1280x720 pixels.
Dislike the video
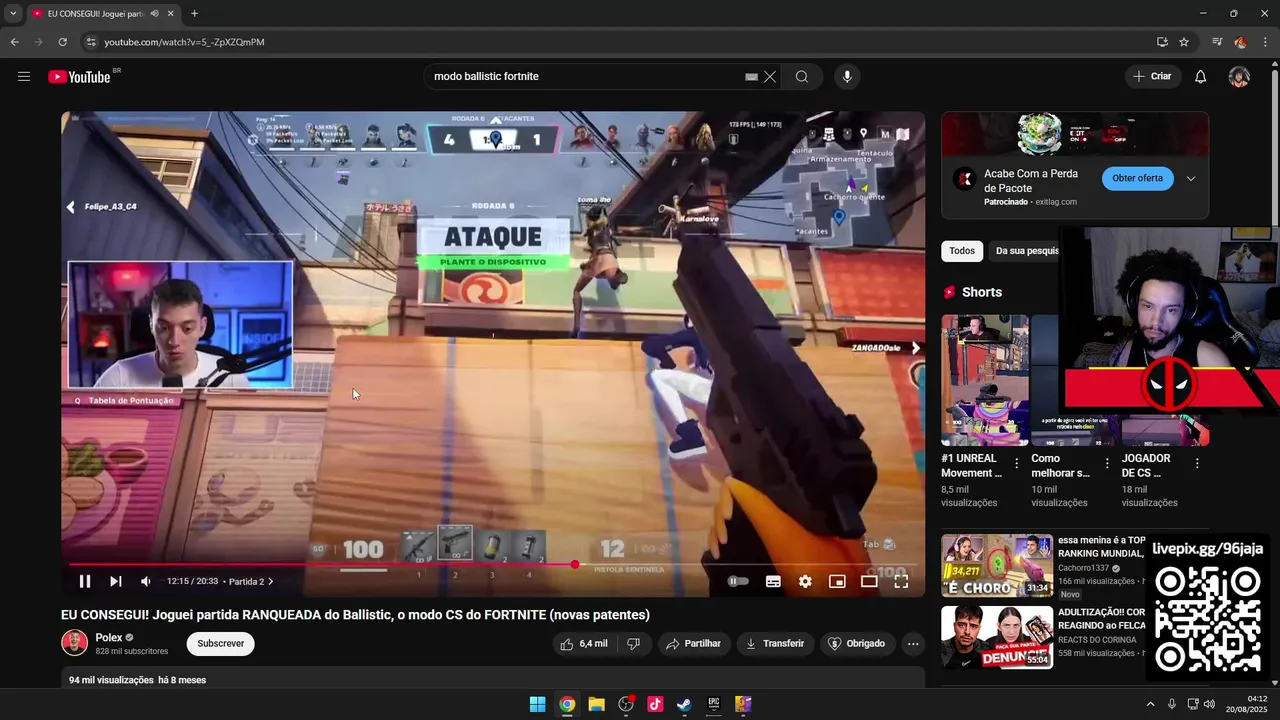(x=633, y=644)
